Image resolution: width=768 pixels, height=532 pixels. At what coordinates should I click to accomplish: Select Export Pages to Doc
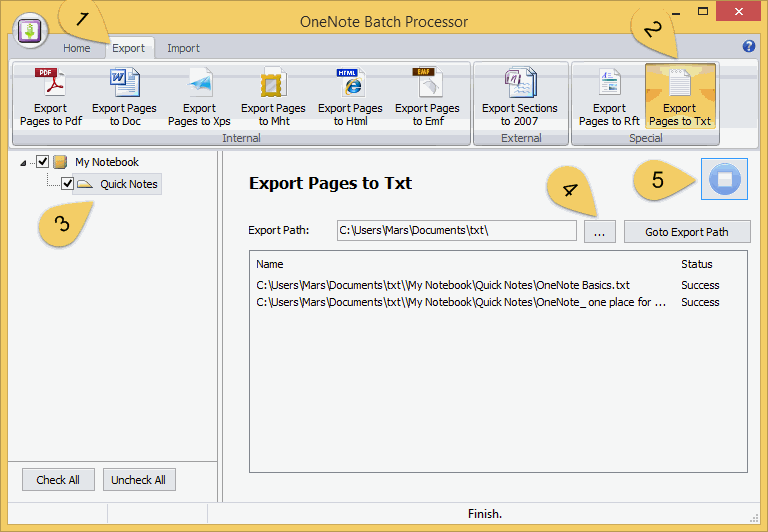click(x=124, y=97)
